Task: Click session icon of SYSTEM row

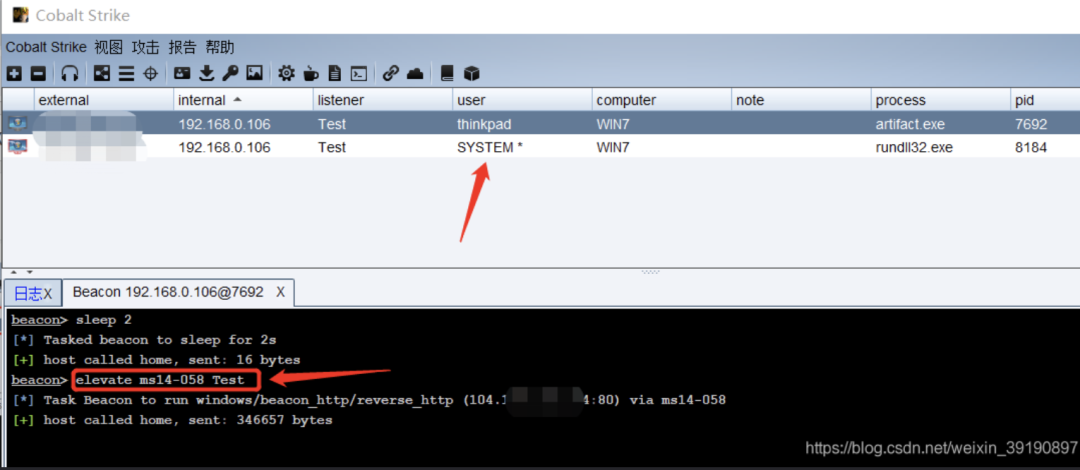Action: [17, 147]
